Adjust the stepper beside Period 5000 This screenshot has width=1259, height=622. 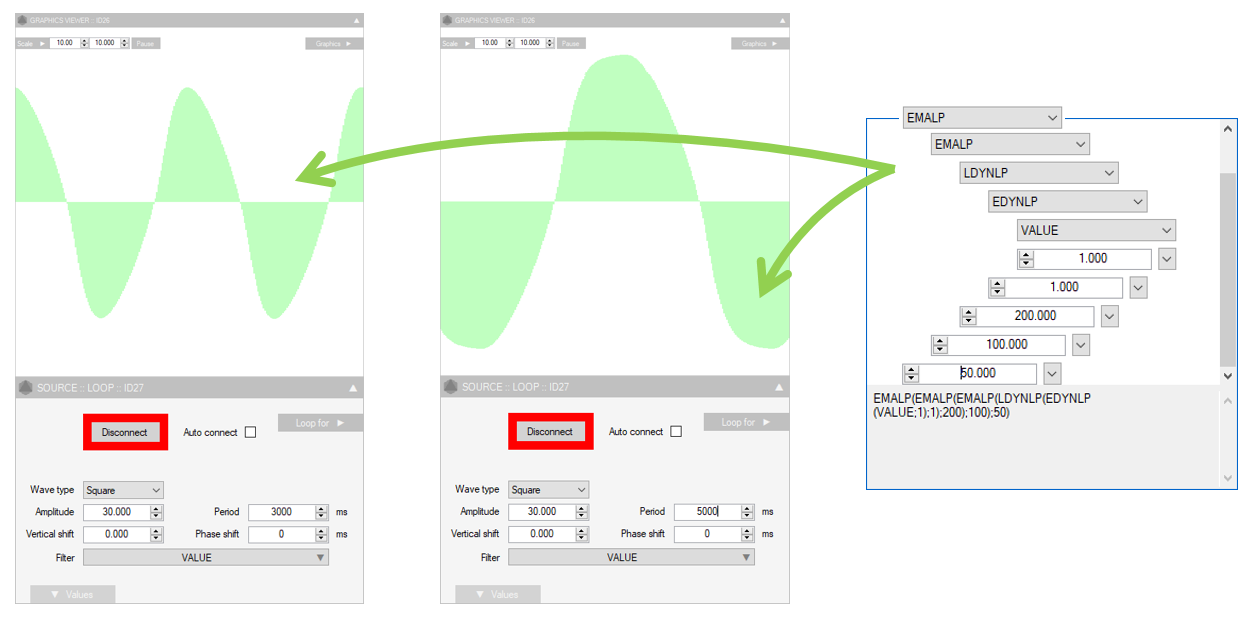pyautogui.click(x=747, y=511)
